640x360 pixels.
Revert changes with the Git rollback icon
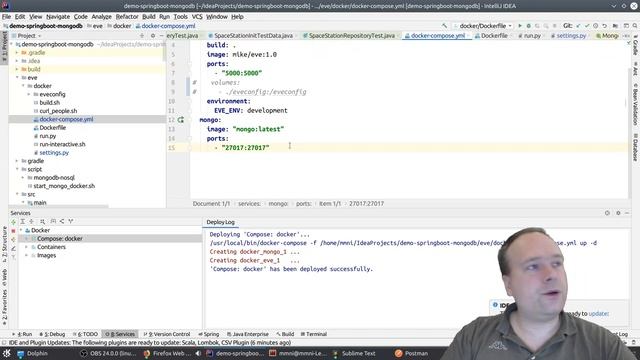click(x=604, y=26)
